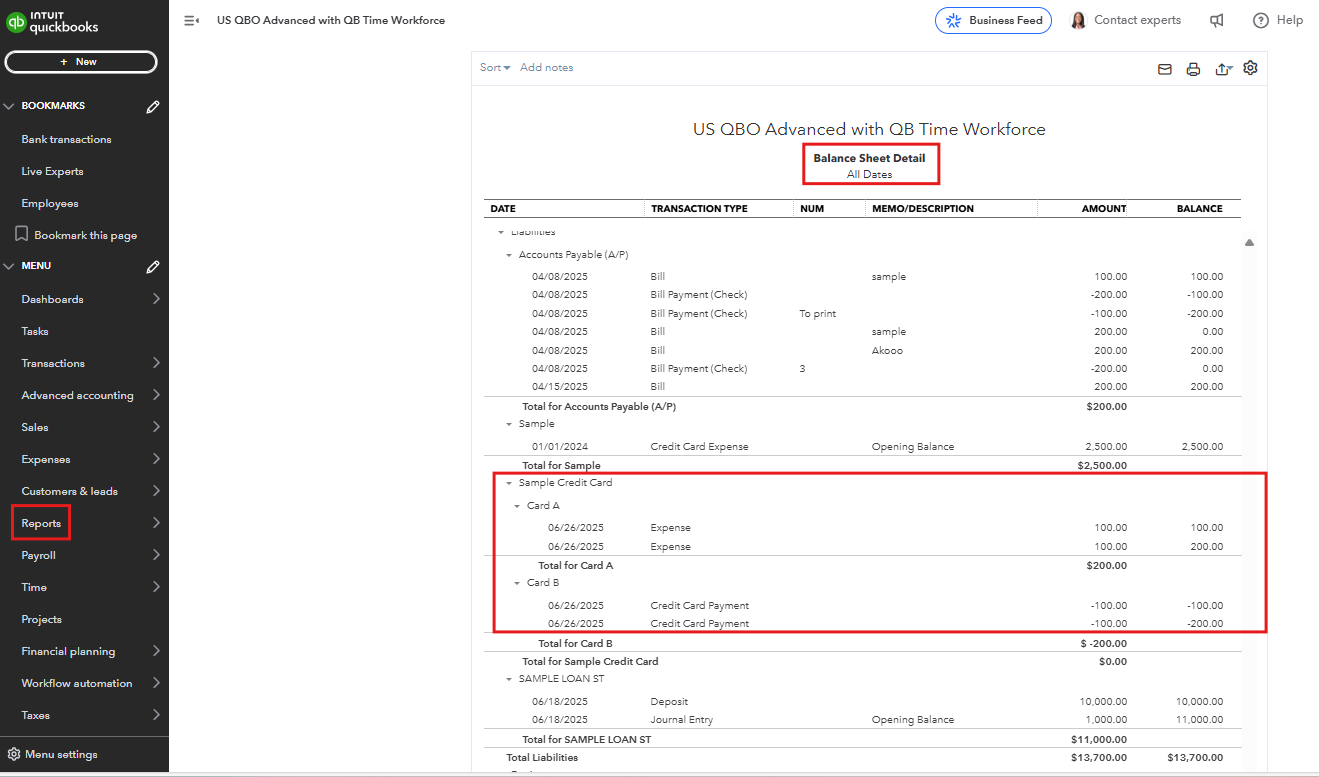Click the MEMO/DESCRIPTION column header
Screen dimensions: 1319x777
(922, 209)
